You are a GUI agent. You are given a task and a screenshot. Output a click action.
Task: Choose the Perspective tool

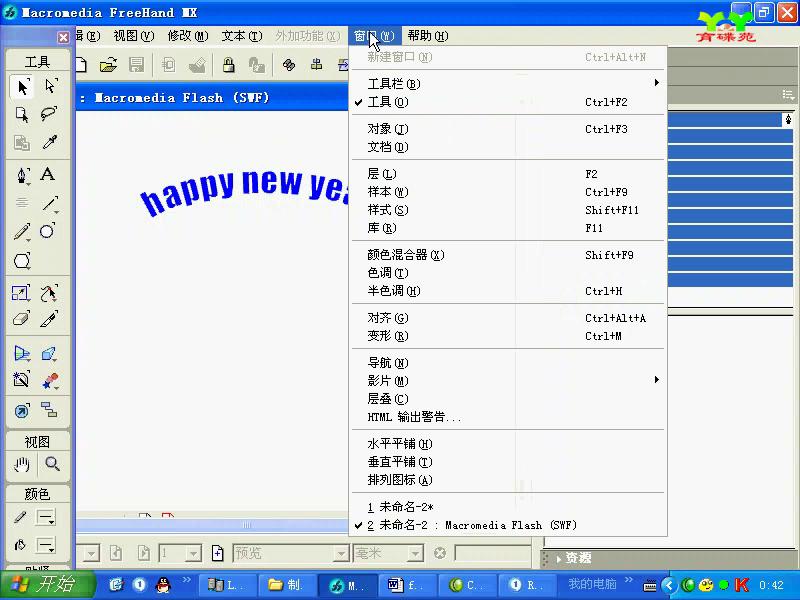click(22, 353)
